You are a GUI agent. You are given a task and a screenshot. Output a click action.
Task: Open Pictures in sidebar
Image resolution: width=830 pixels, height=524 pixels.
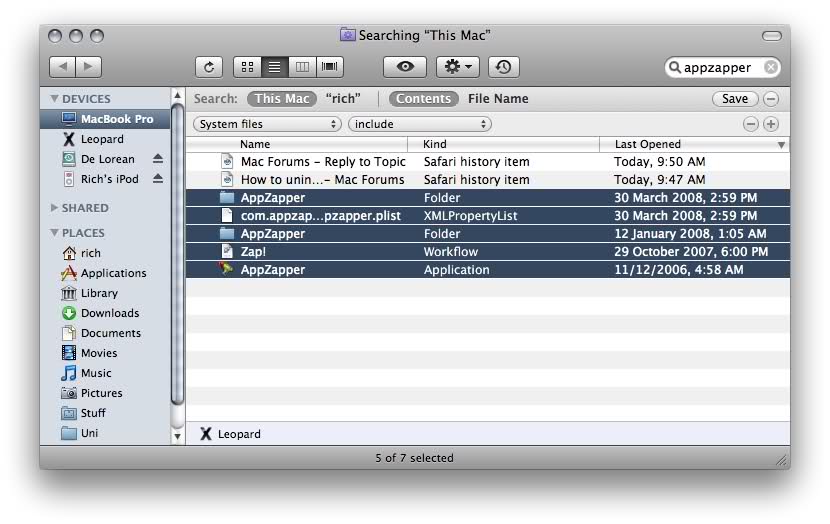(x=105, y=393)
